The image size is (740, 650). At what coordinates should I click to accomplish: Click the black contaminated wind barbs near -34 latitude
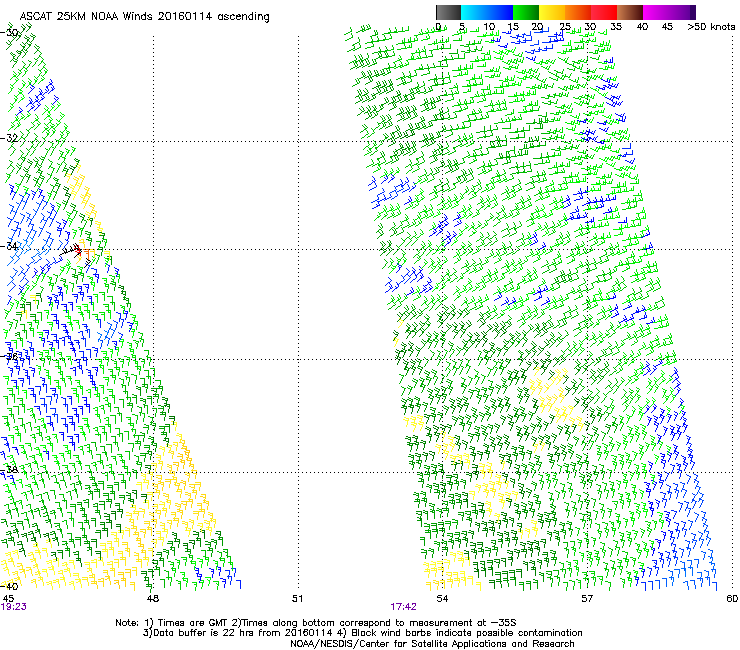pyautogui.click(x=71, y=250)
